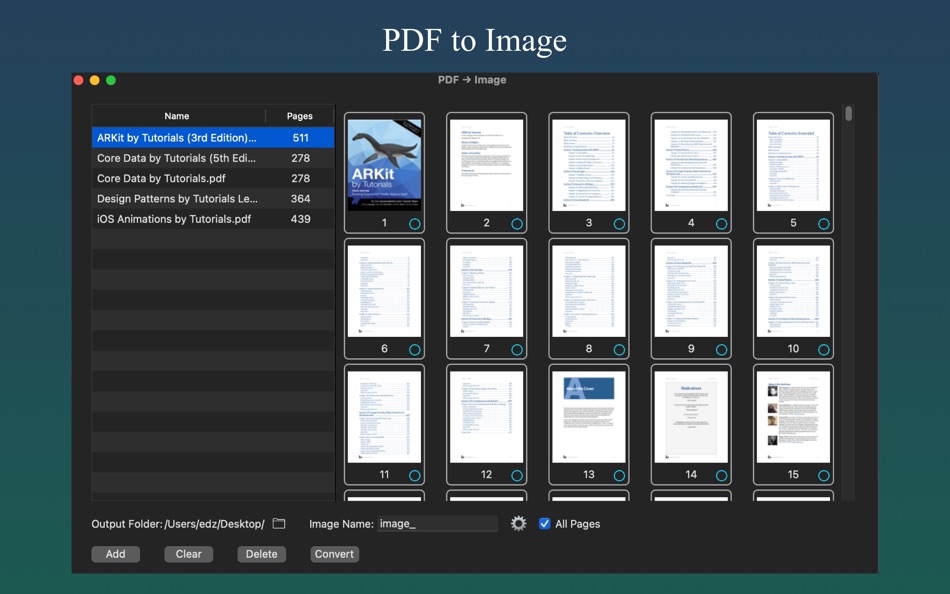950x594 pixels.
Task: Click the 364 page count cell
Action: [x=301, y=198]
